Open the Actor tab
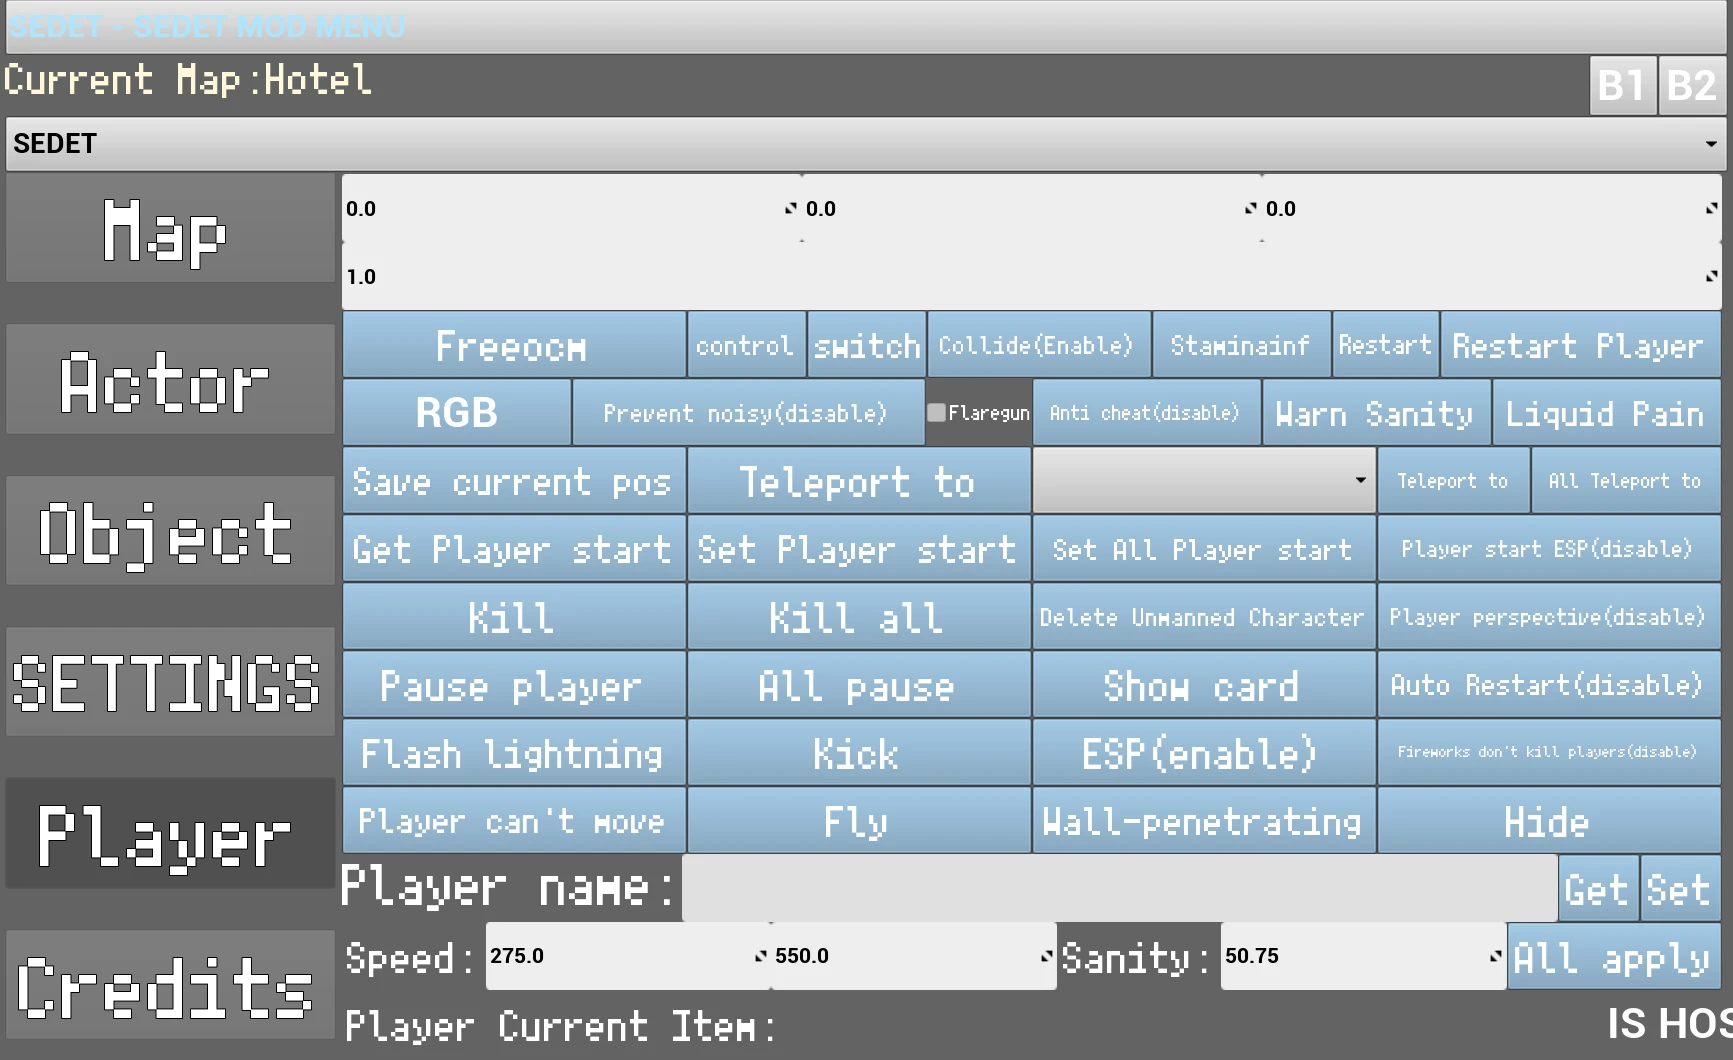The height and width of the screenshot is (1060, 1733). click(170, 380)
